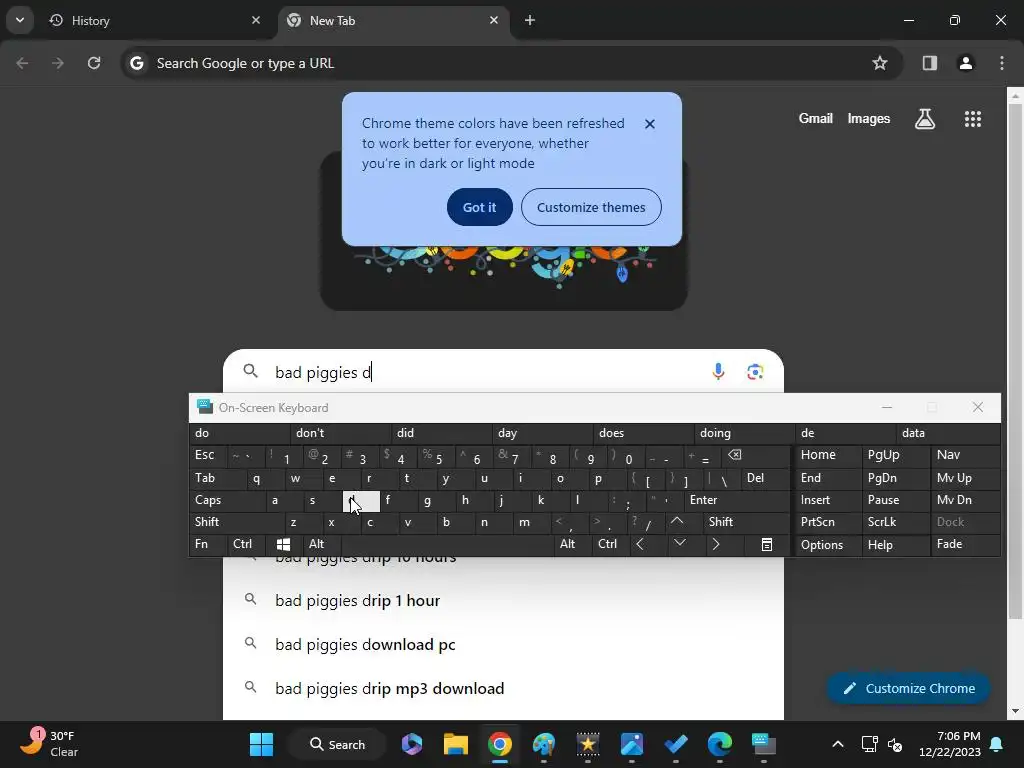Close the History tab
The height and width of the screenshot is (768, 1024).
(256, 20)
